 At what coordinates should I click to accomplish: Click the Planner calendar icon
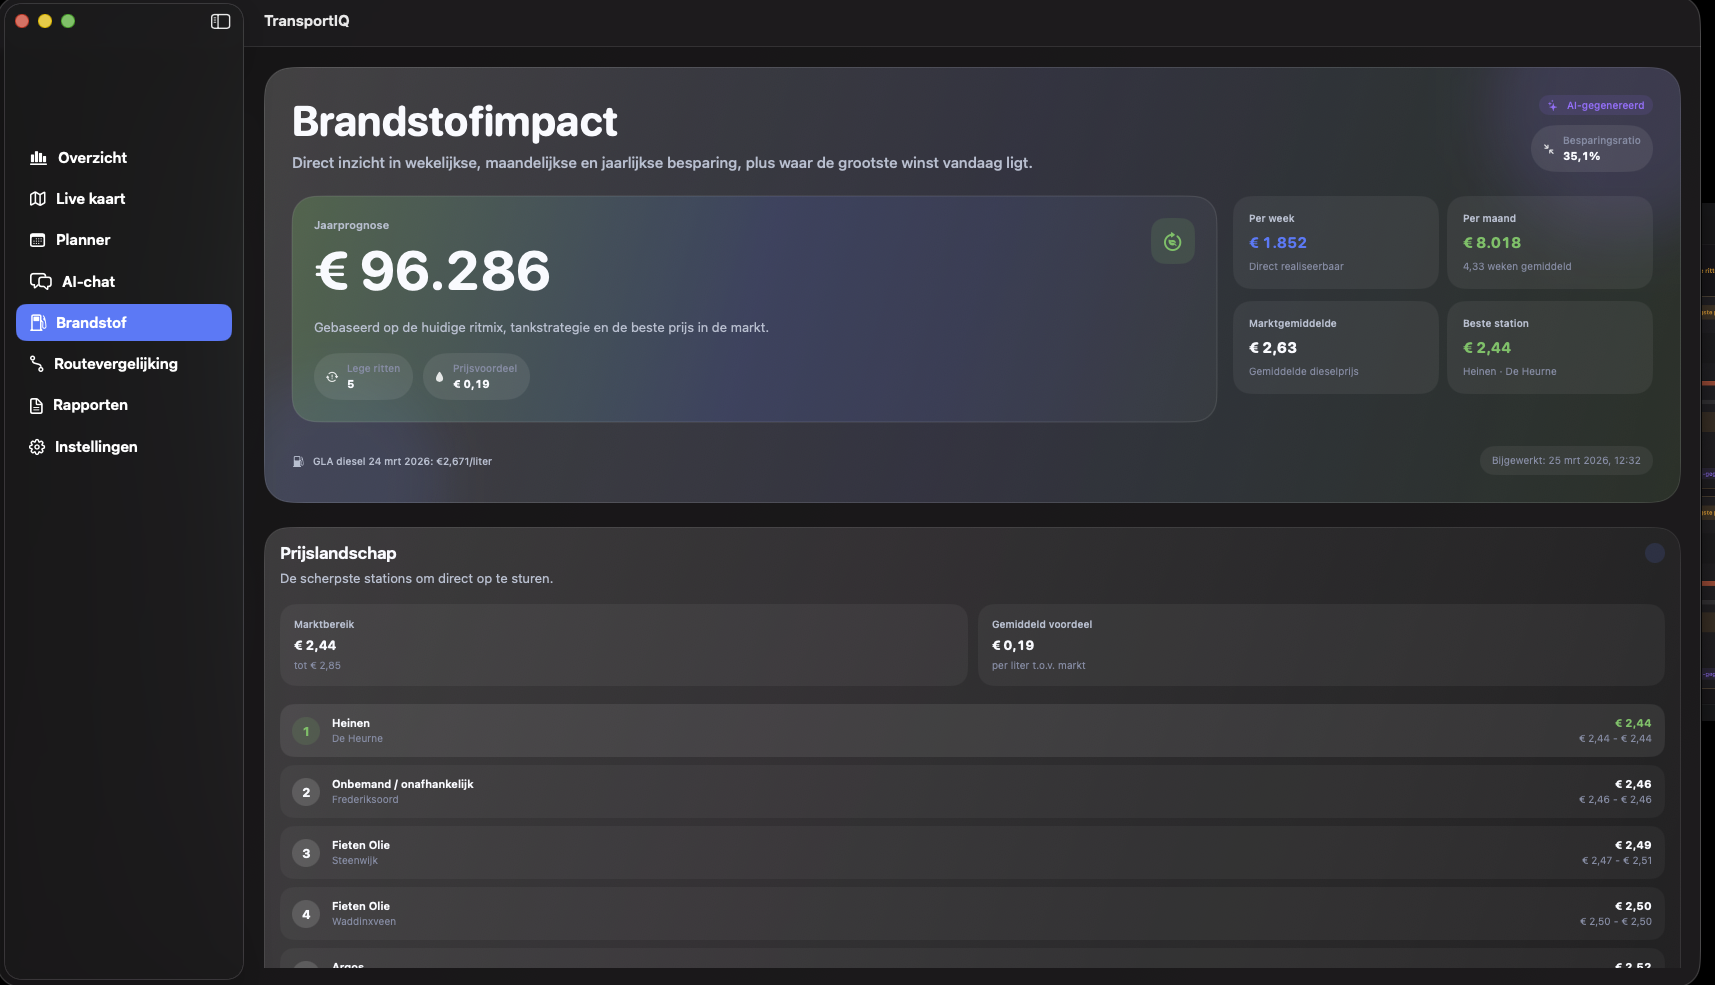coord(38,240)
